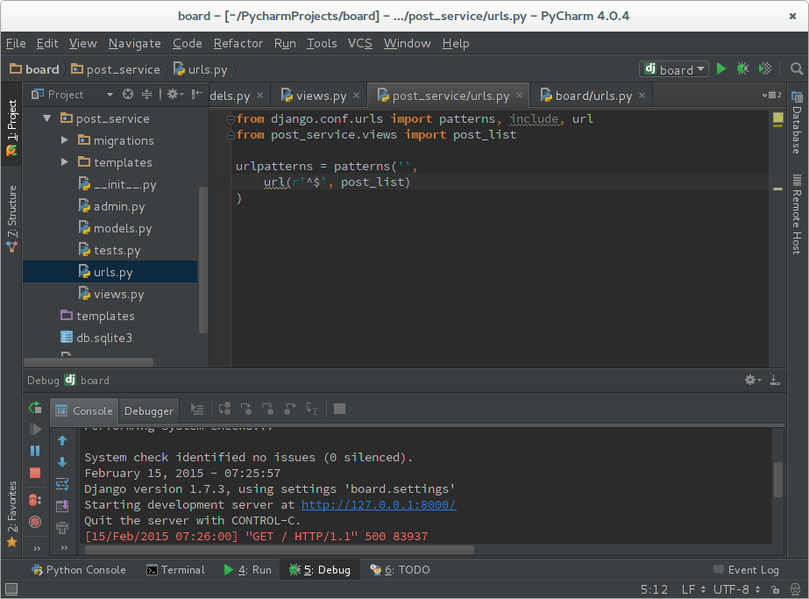
Task: Open the Hector inspector icon in status bar
Action: (795, 589)
